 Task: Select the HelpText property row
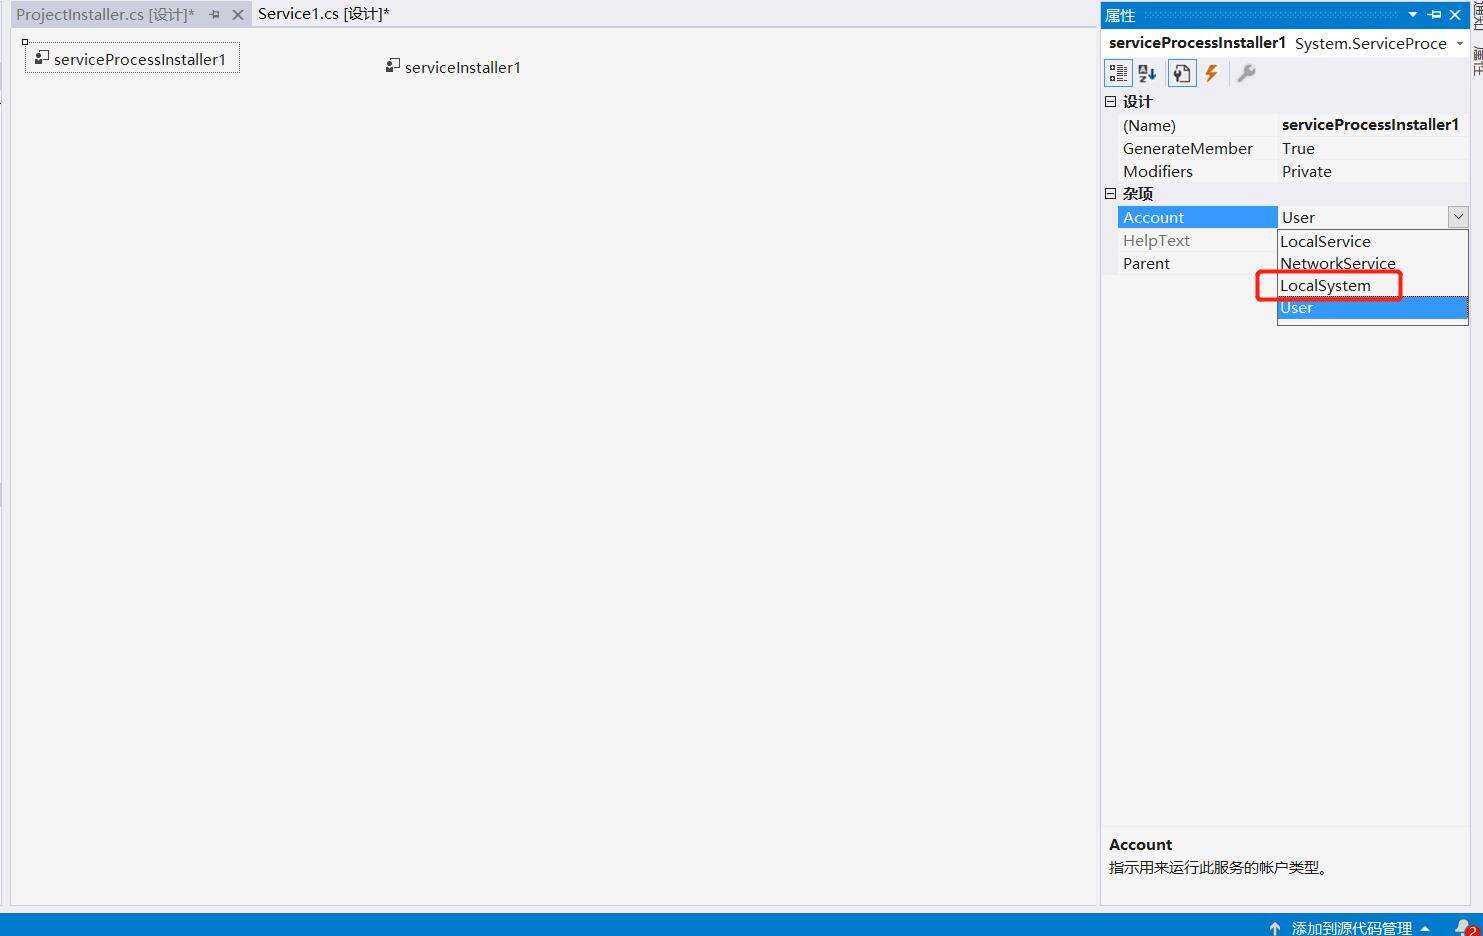coord(1197,240)
